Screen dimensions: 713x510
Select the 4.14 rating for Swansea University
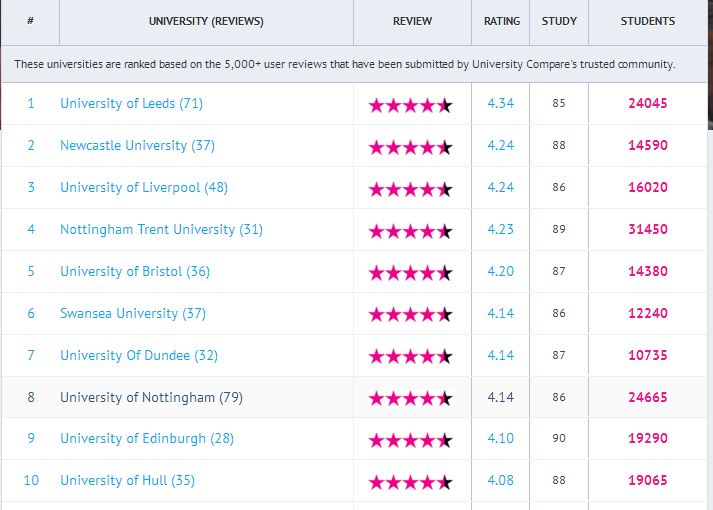click(501, 313)
